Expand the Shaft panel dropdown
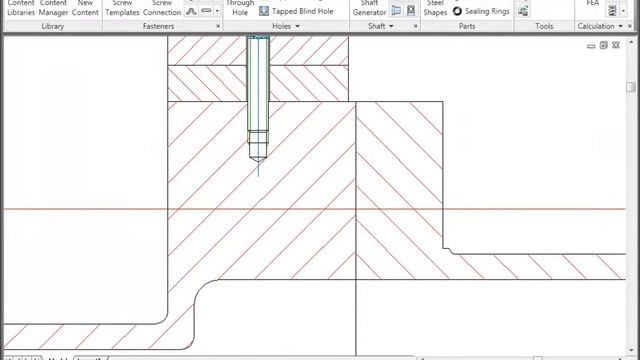Screen dimensions: 640x360 coord(391,27)
